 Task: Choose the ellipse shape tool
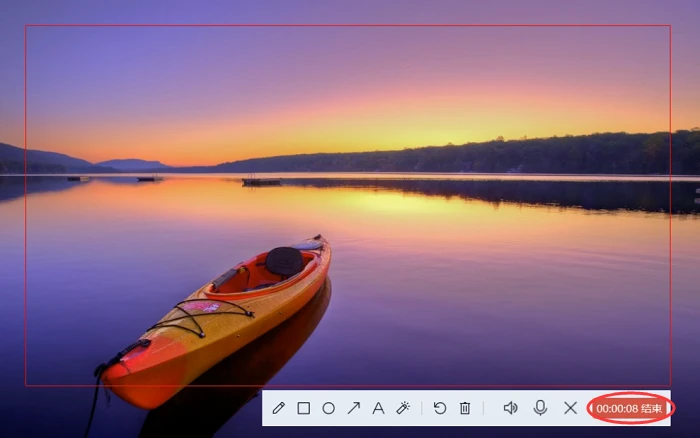329,408
